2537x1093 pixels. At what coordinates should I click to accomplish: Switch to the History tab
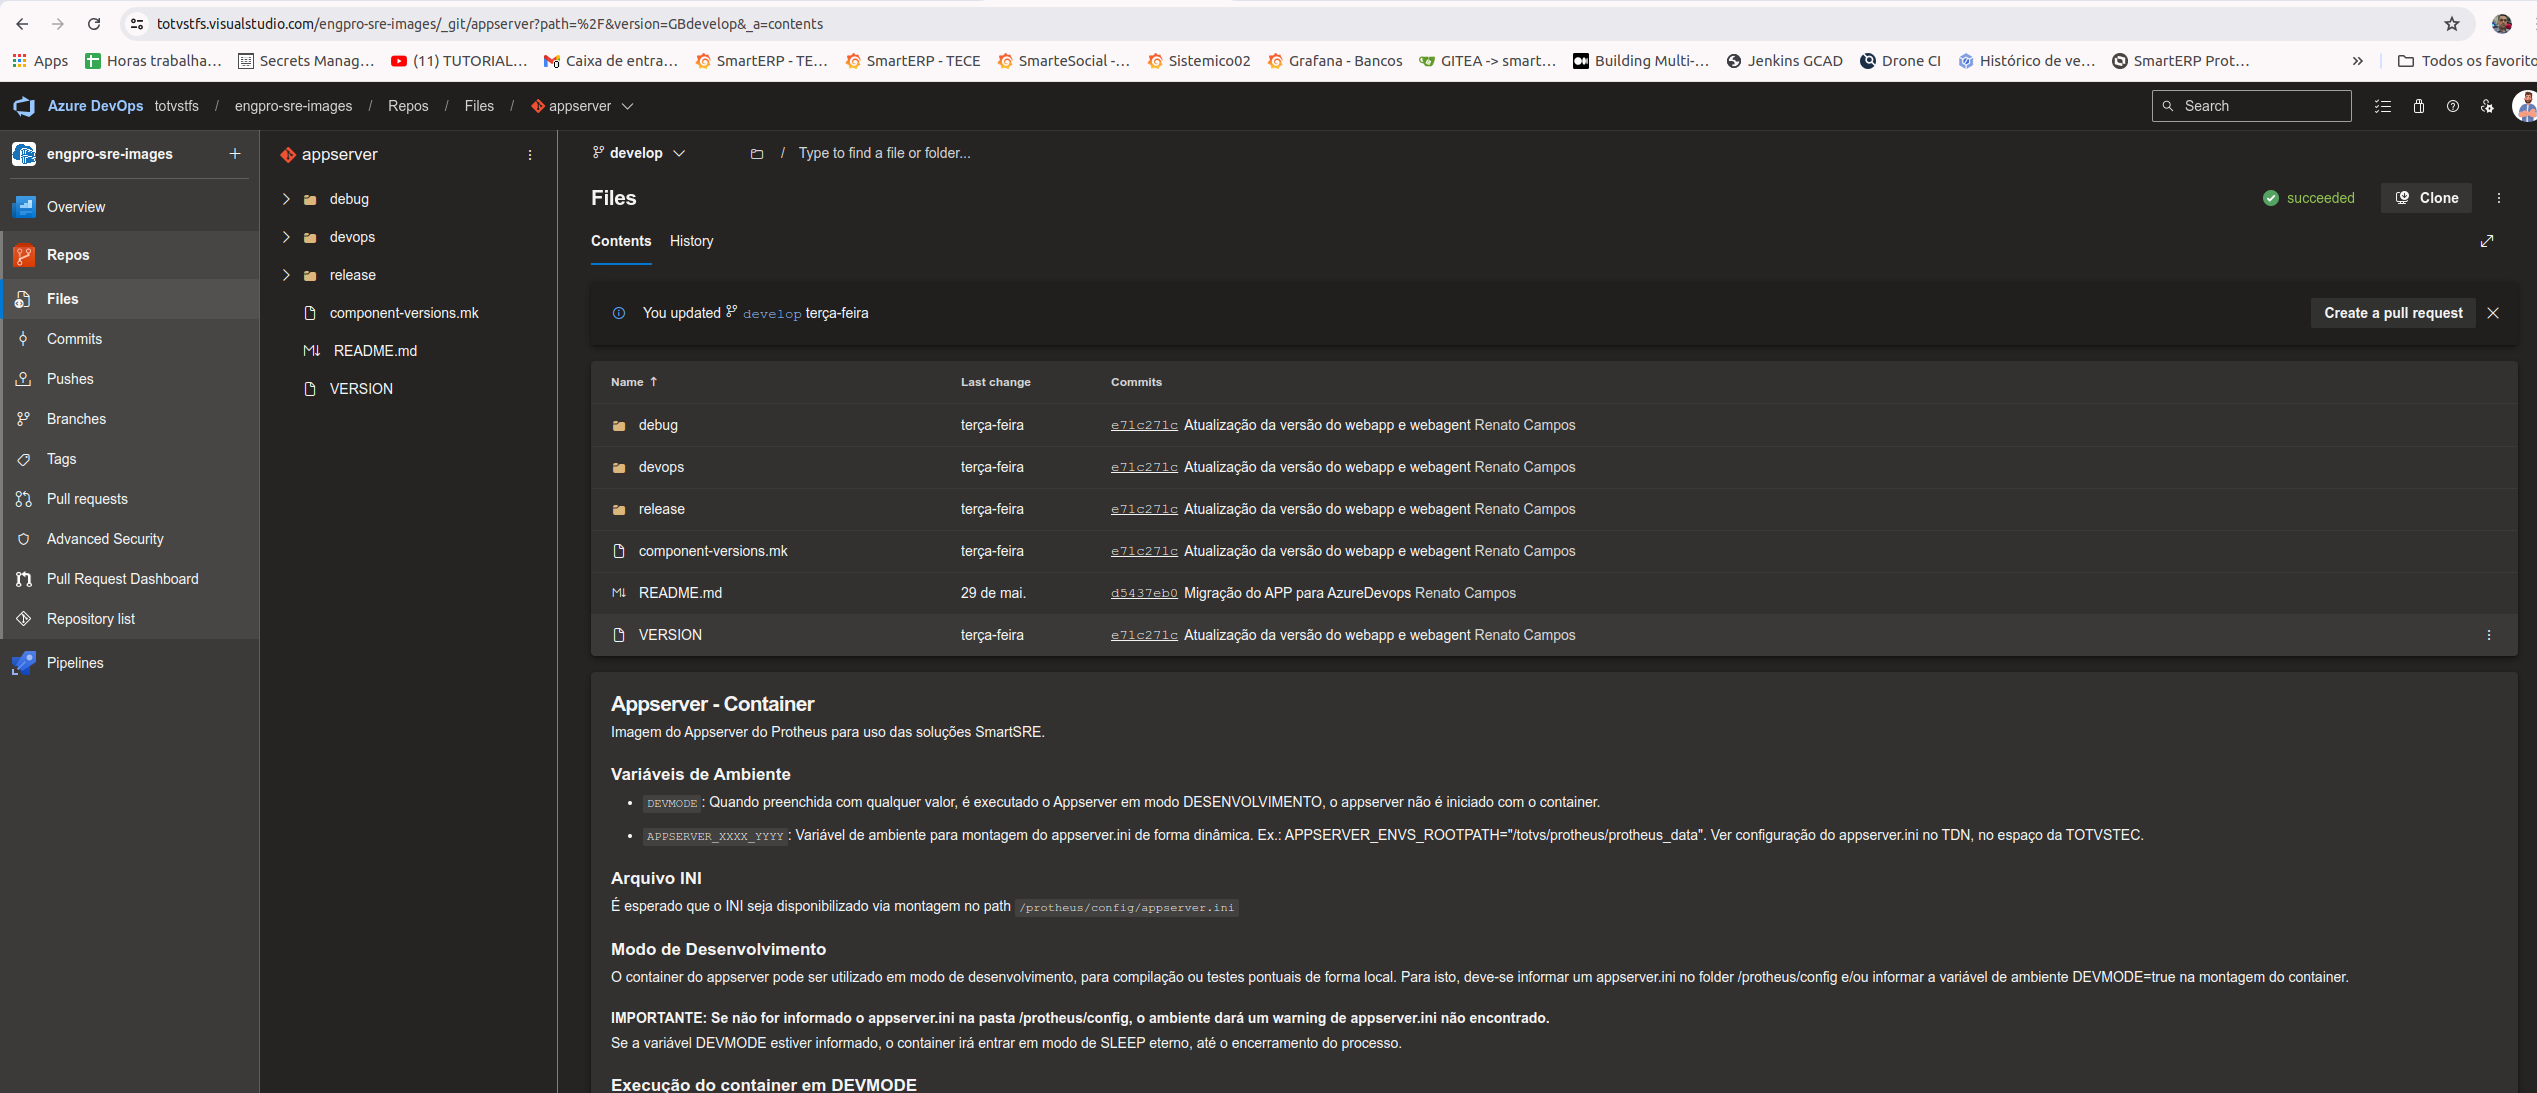691,241
